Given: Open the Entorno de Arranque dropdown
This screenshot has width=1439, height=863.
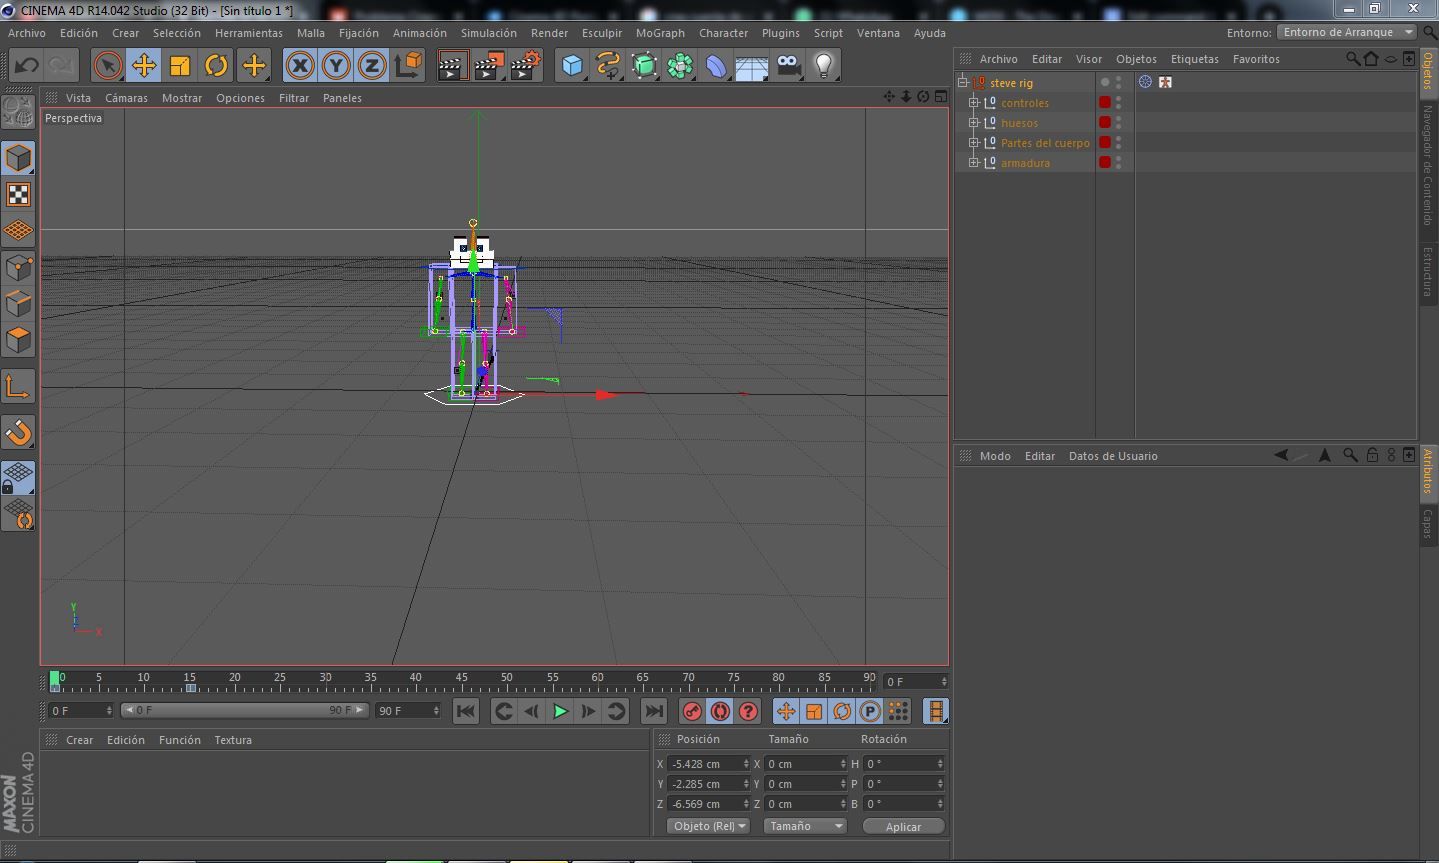Looking at the screenshot, I should [x=1347, y=32].
